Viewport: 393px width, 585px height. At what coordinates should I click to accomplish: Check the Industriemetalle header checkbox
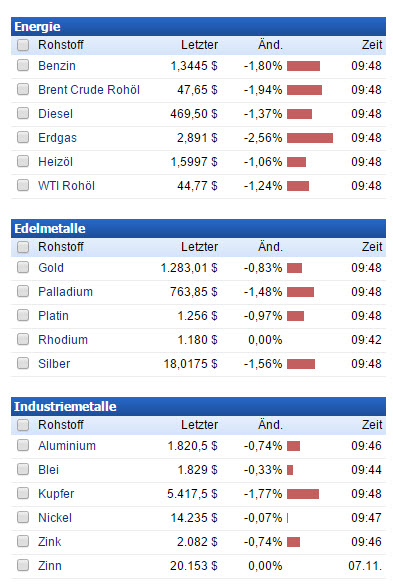23,425
